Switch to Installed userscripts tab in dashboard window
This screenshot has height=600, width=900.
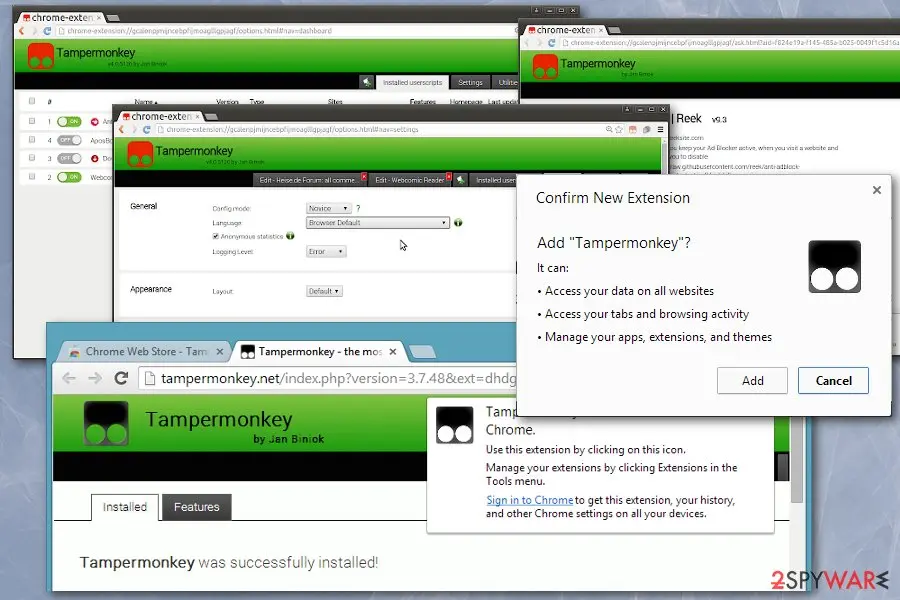click(412, 83)
